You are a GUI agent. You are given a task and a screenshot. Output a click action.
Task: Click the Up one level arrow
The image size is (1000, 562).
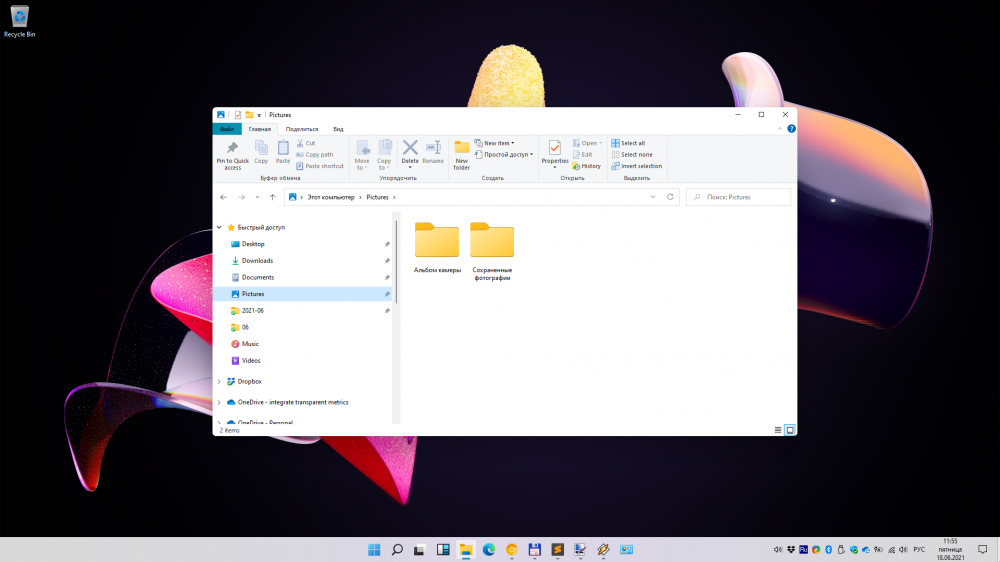point(272,197)
